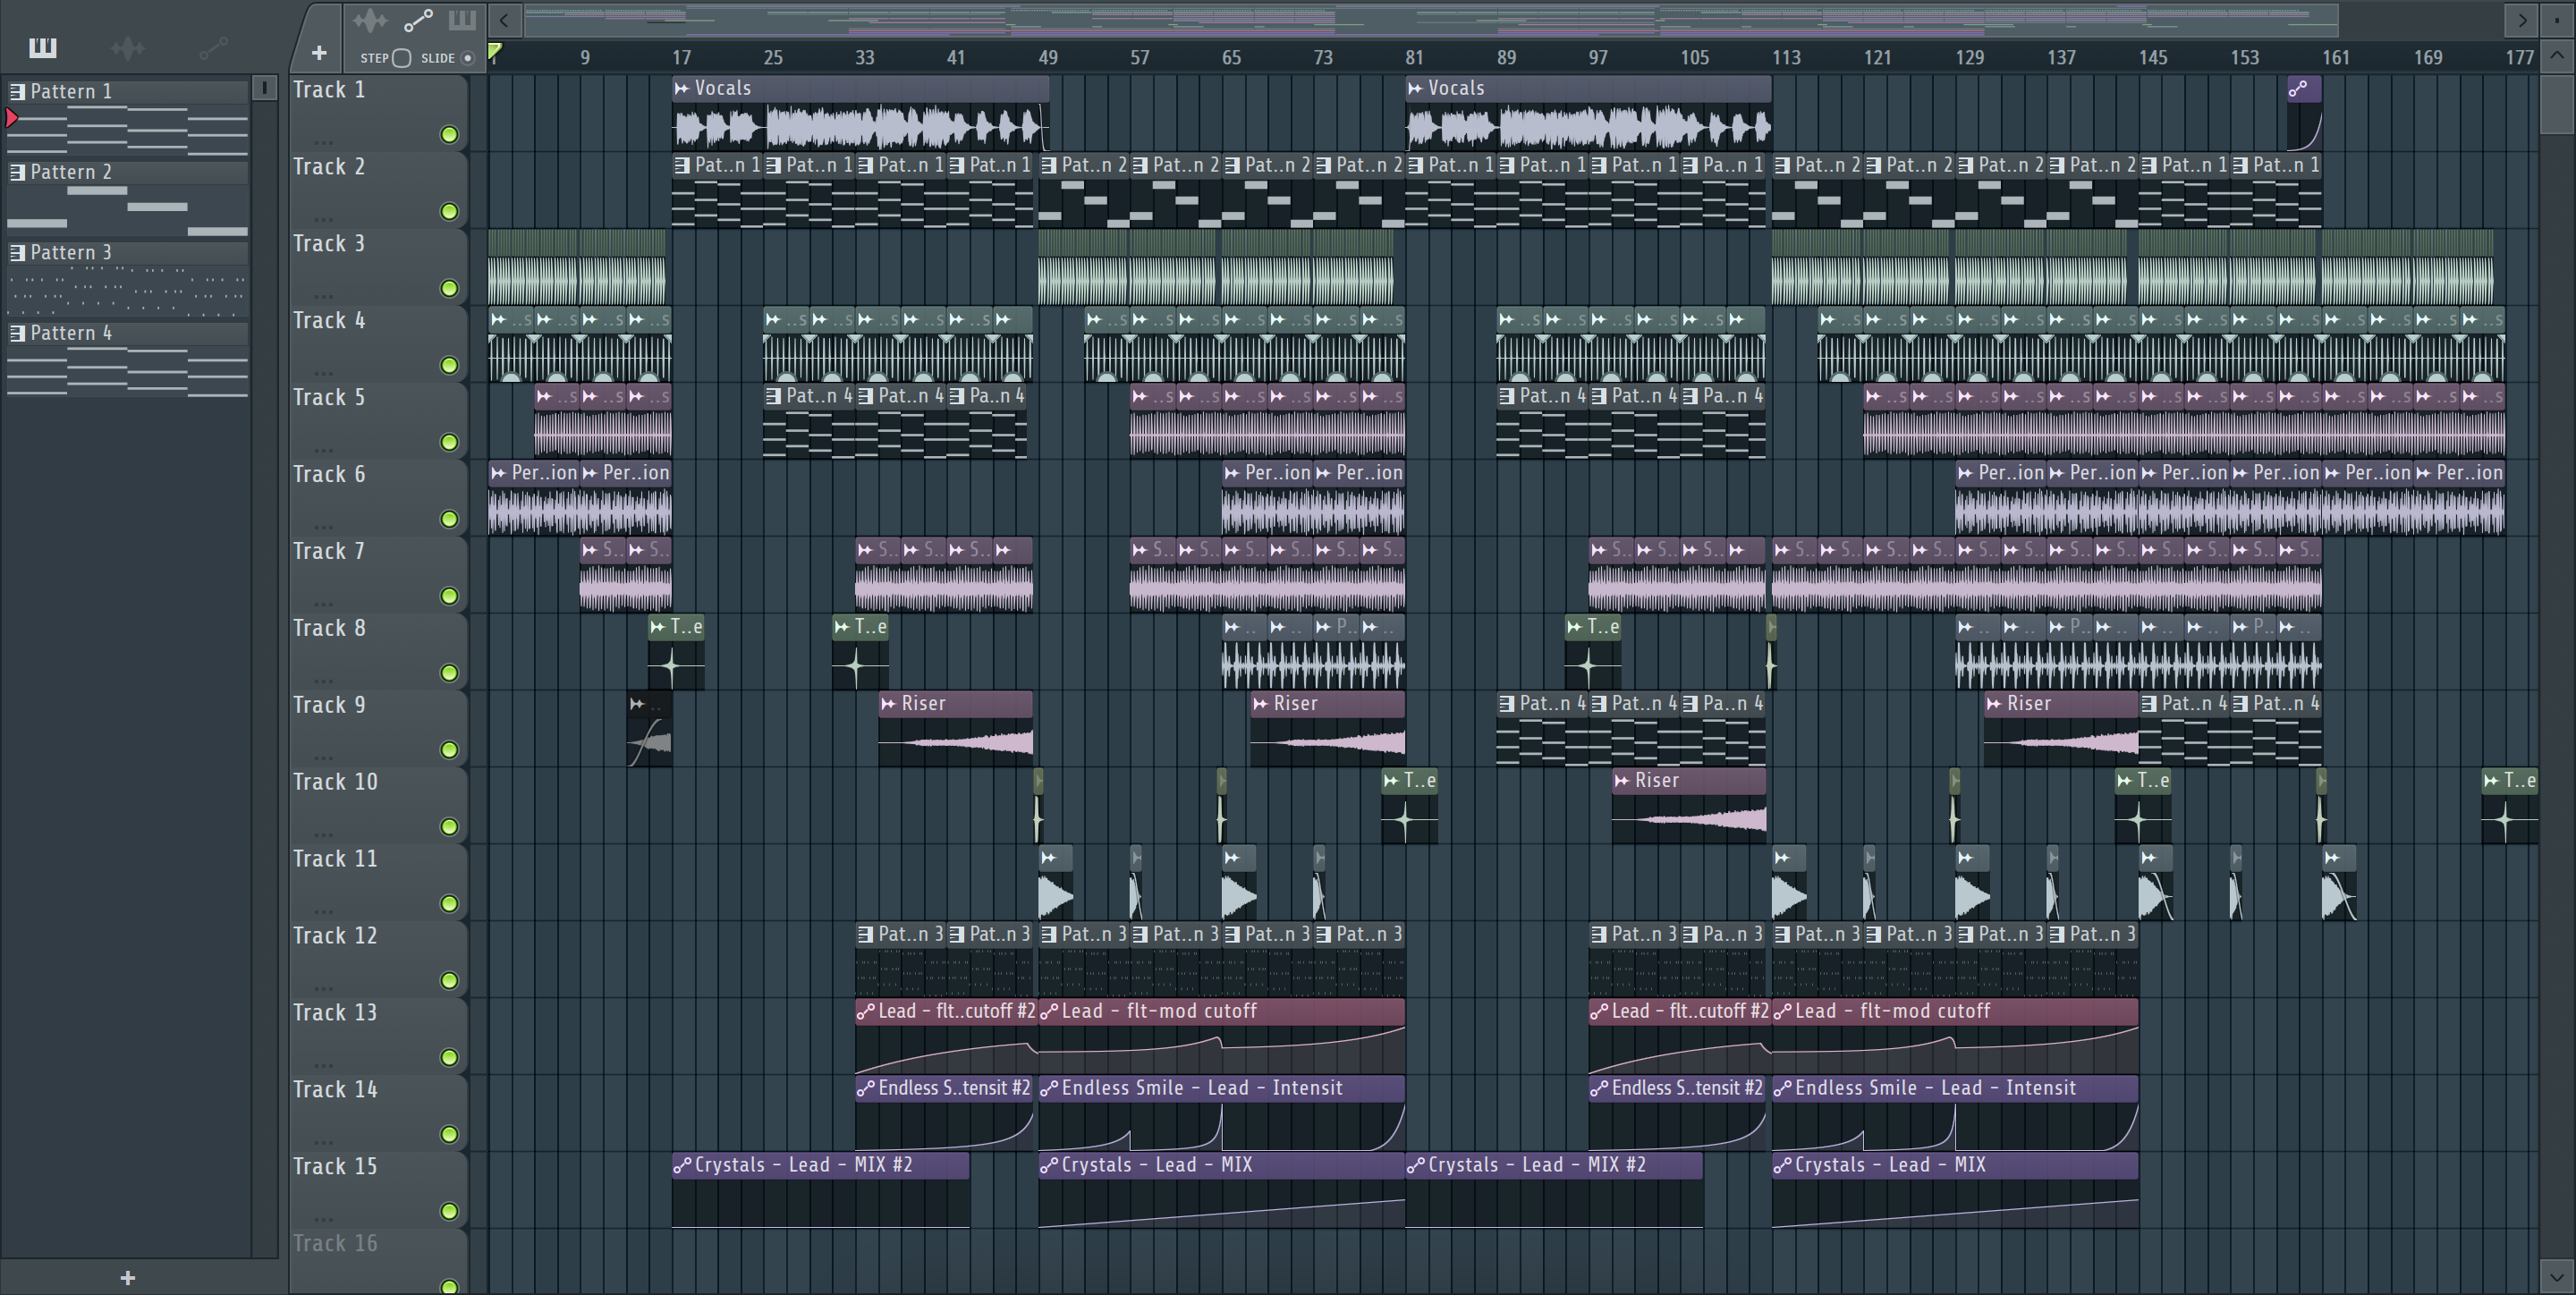Mute Track 10 with its green LED
The width and height of the screenshot is (2576, 1295).
click(449, 827)
